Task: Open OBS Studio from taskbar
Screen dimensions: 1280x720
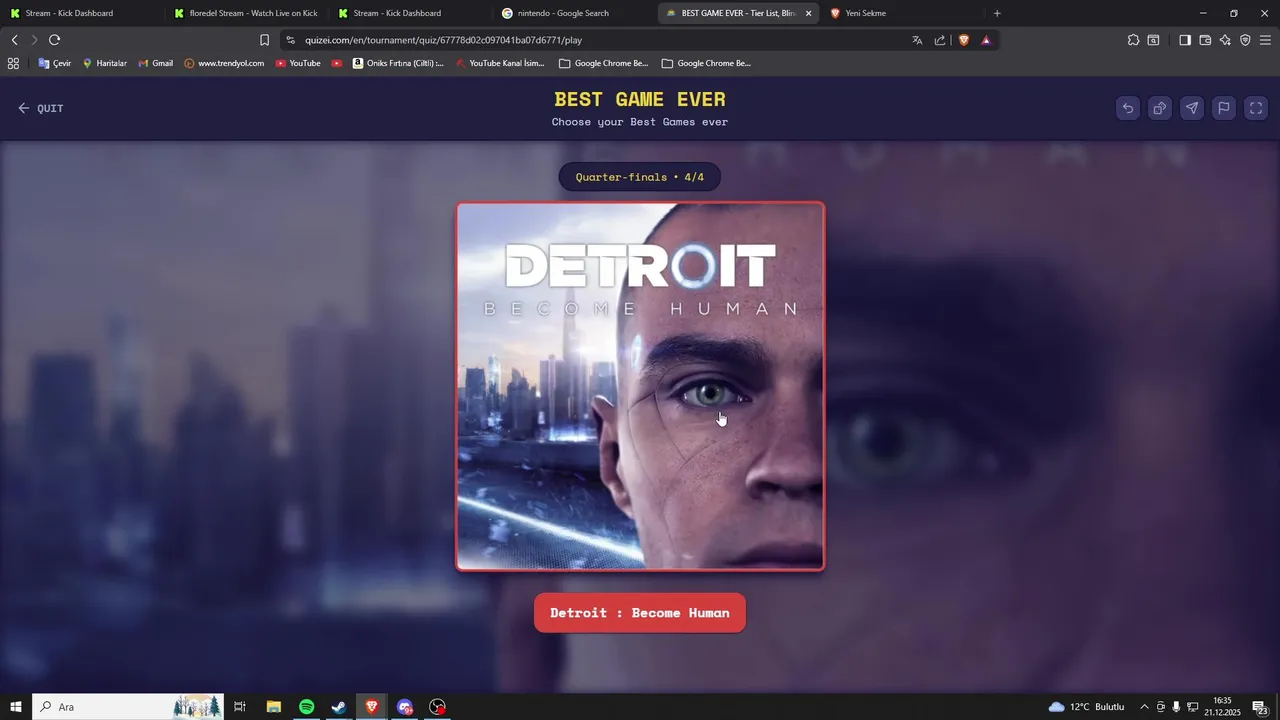Action: [x=437, y=707]
